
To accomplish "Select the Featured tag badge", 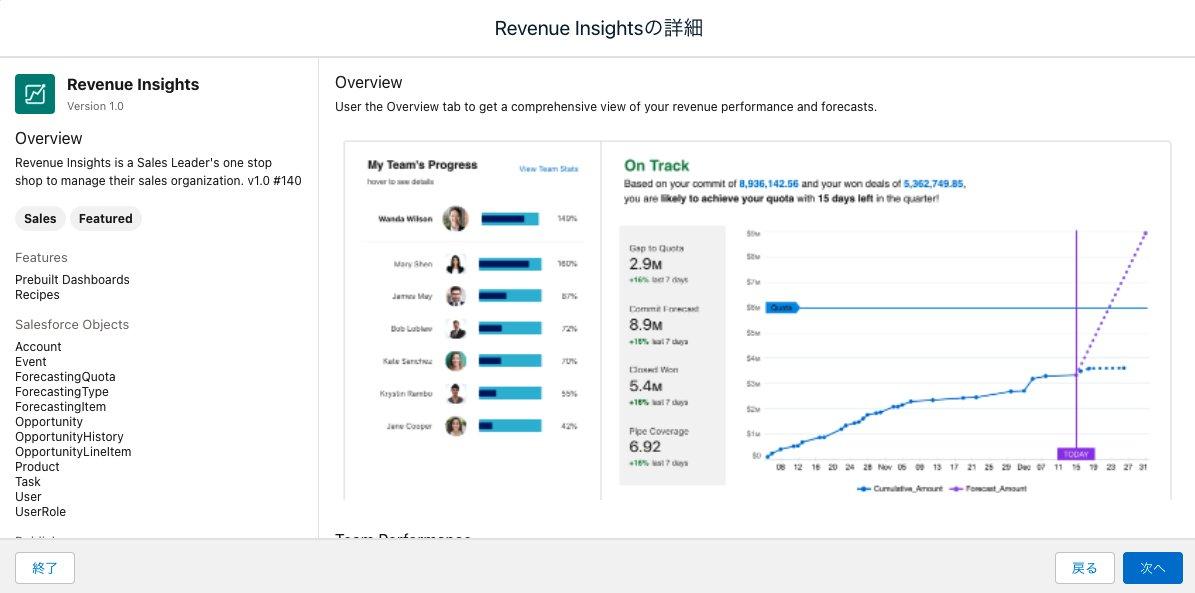I will tap(106, 219).
